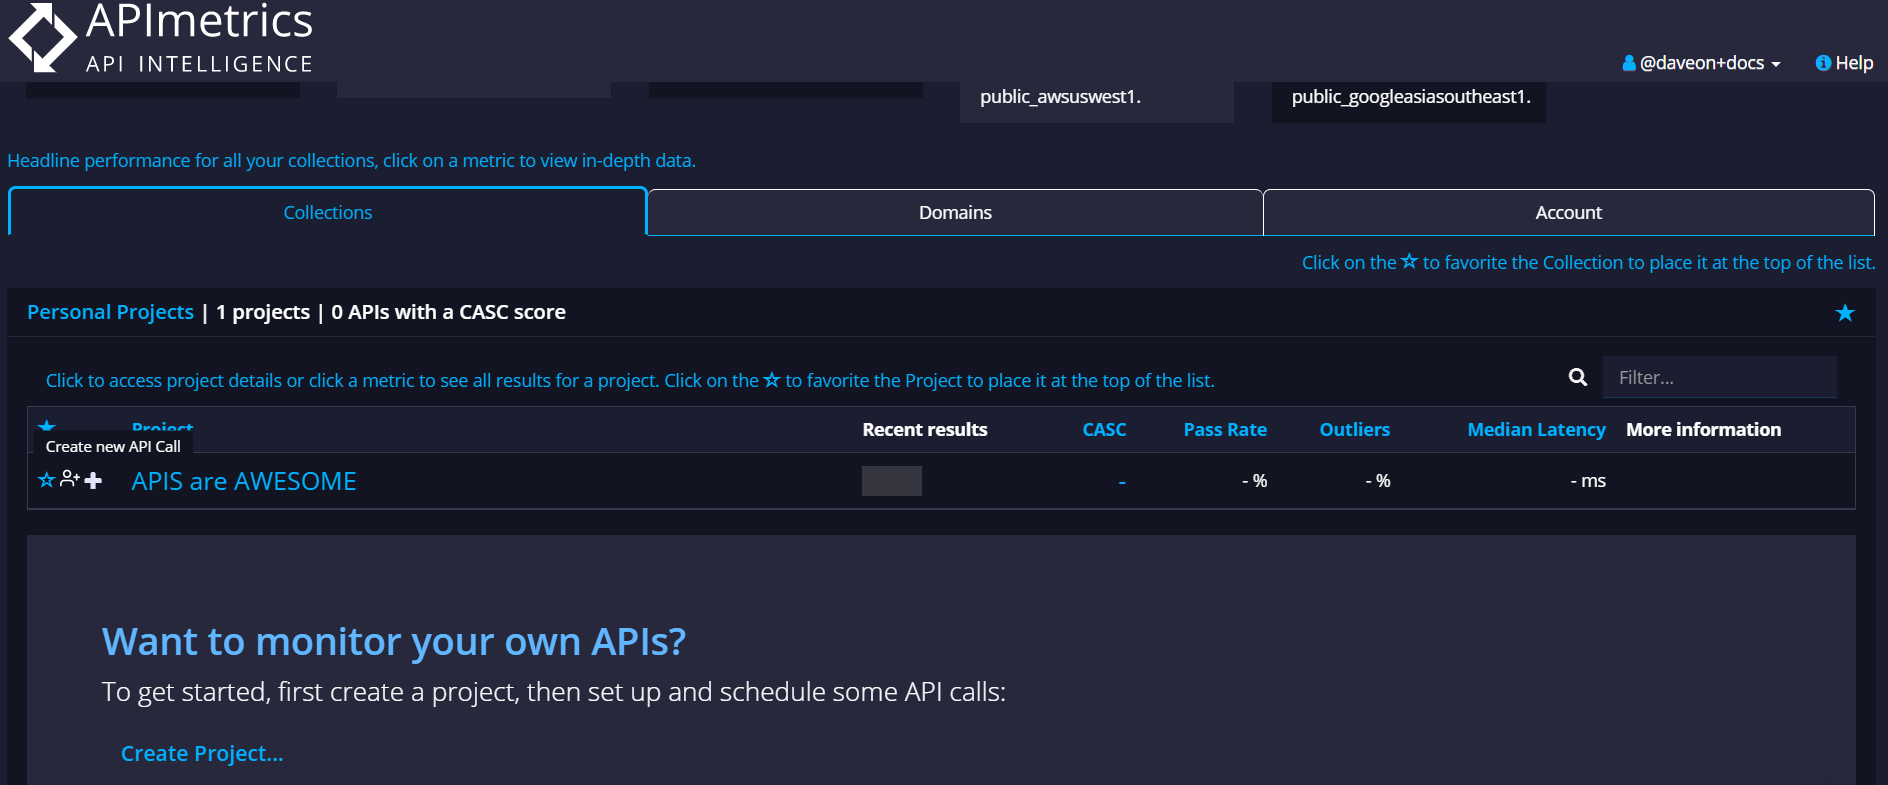Favorite the APIS are AWESOME project star

[x=46, y=480]
